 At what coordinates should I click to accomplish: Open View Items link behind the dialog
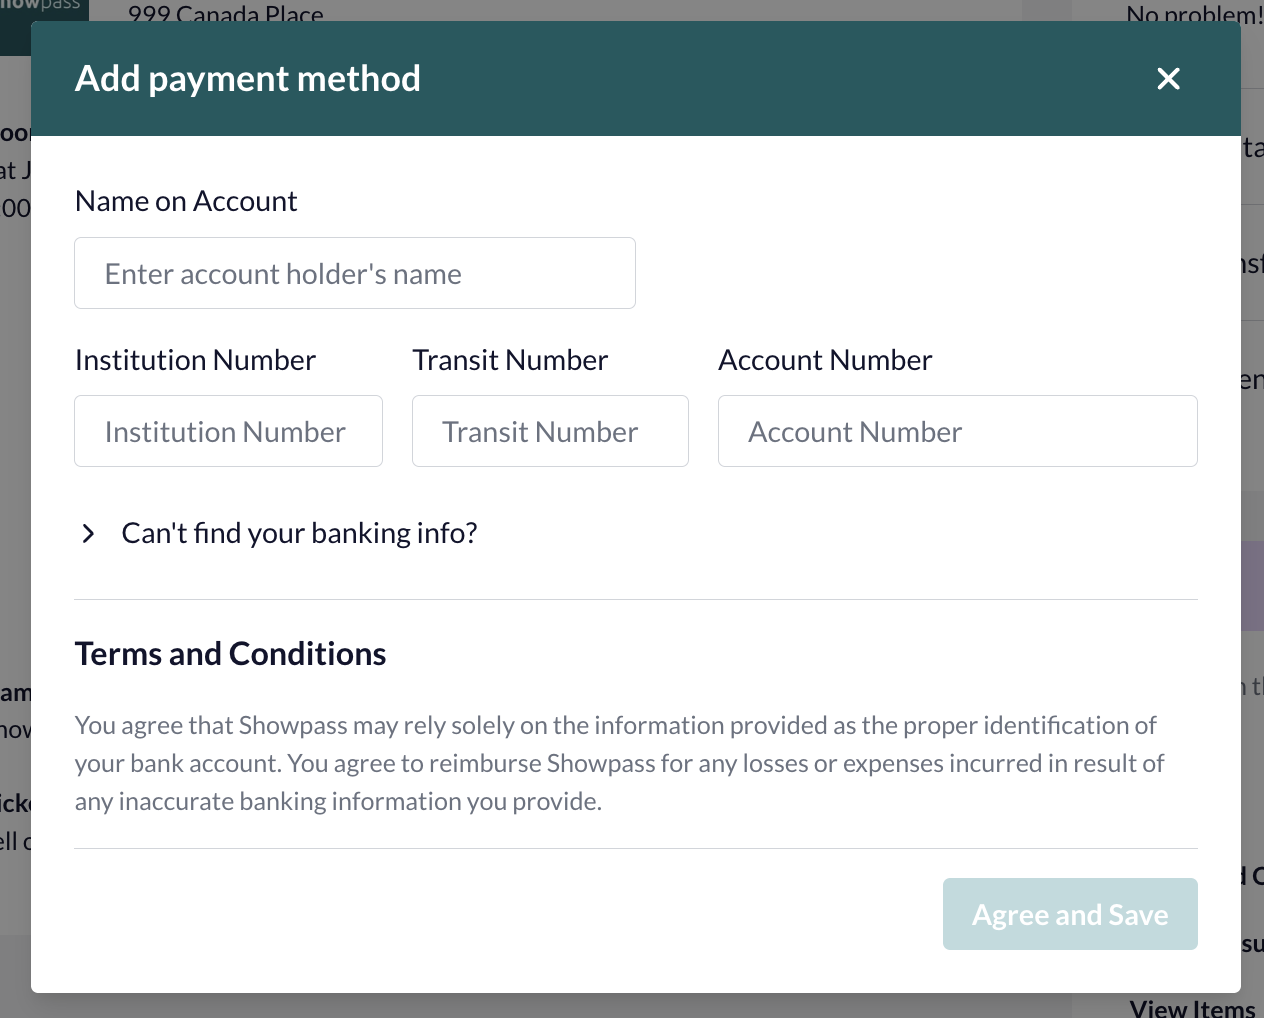[x=1193, y=1007]
